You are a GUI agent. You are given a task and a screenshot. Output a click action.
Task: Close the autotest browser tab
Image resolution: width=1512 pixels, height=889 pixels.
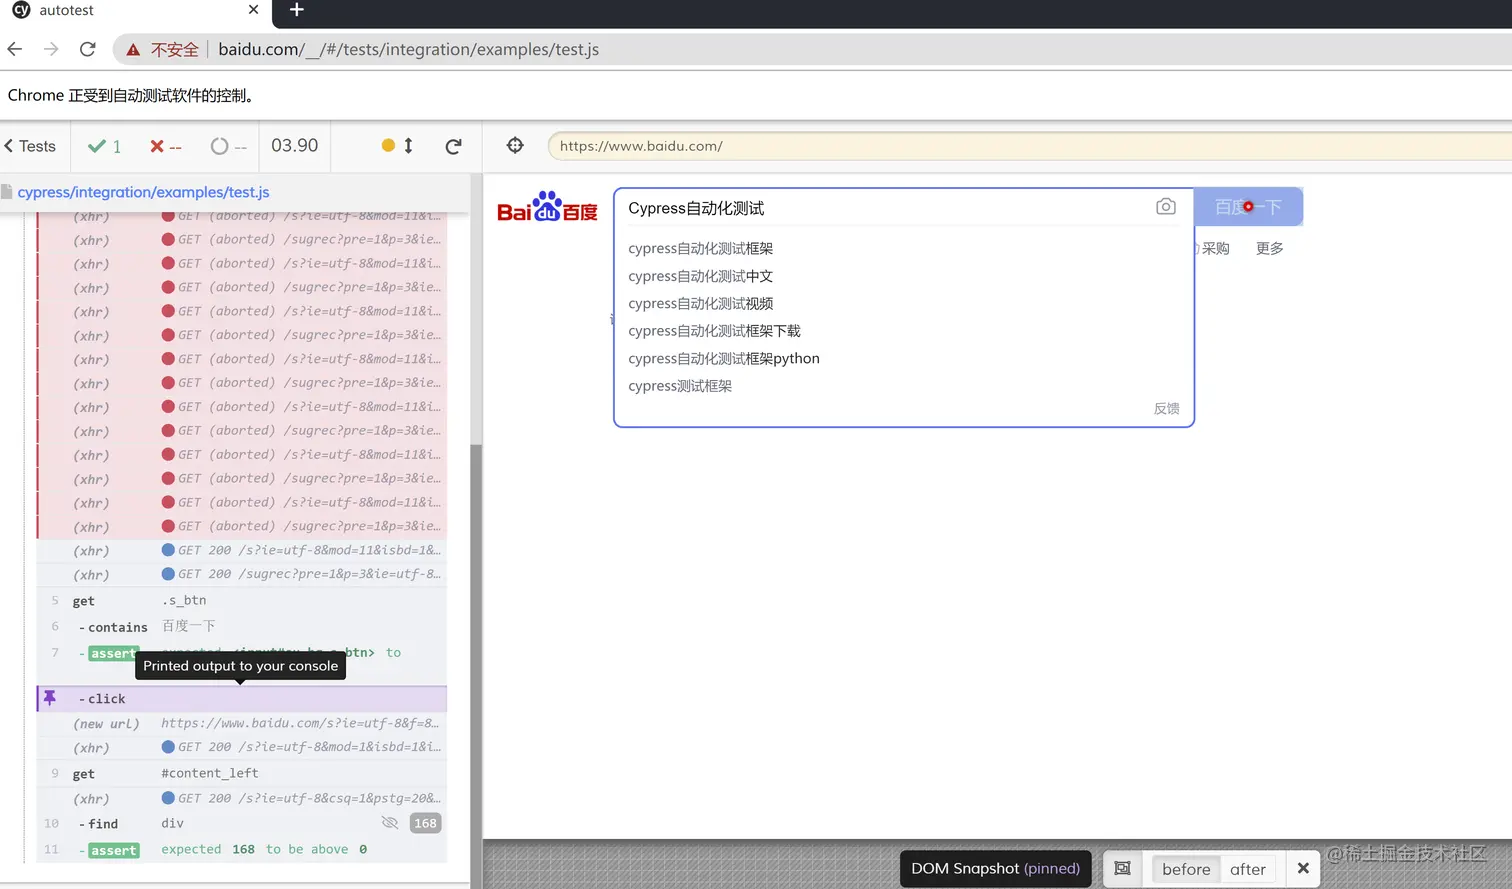(253, 10)
